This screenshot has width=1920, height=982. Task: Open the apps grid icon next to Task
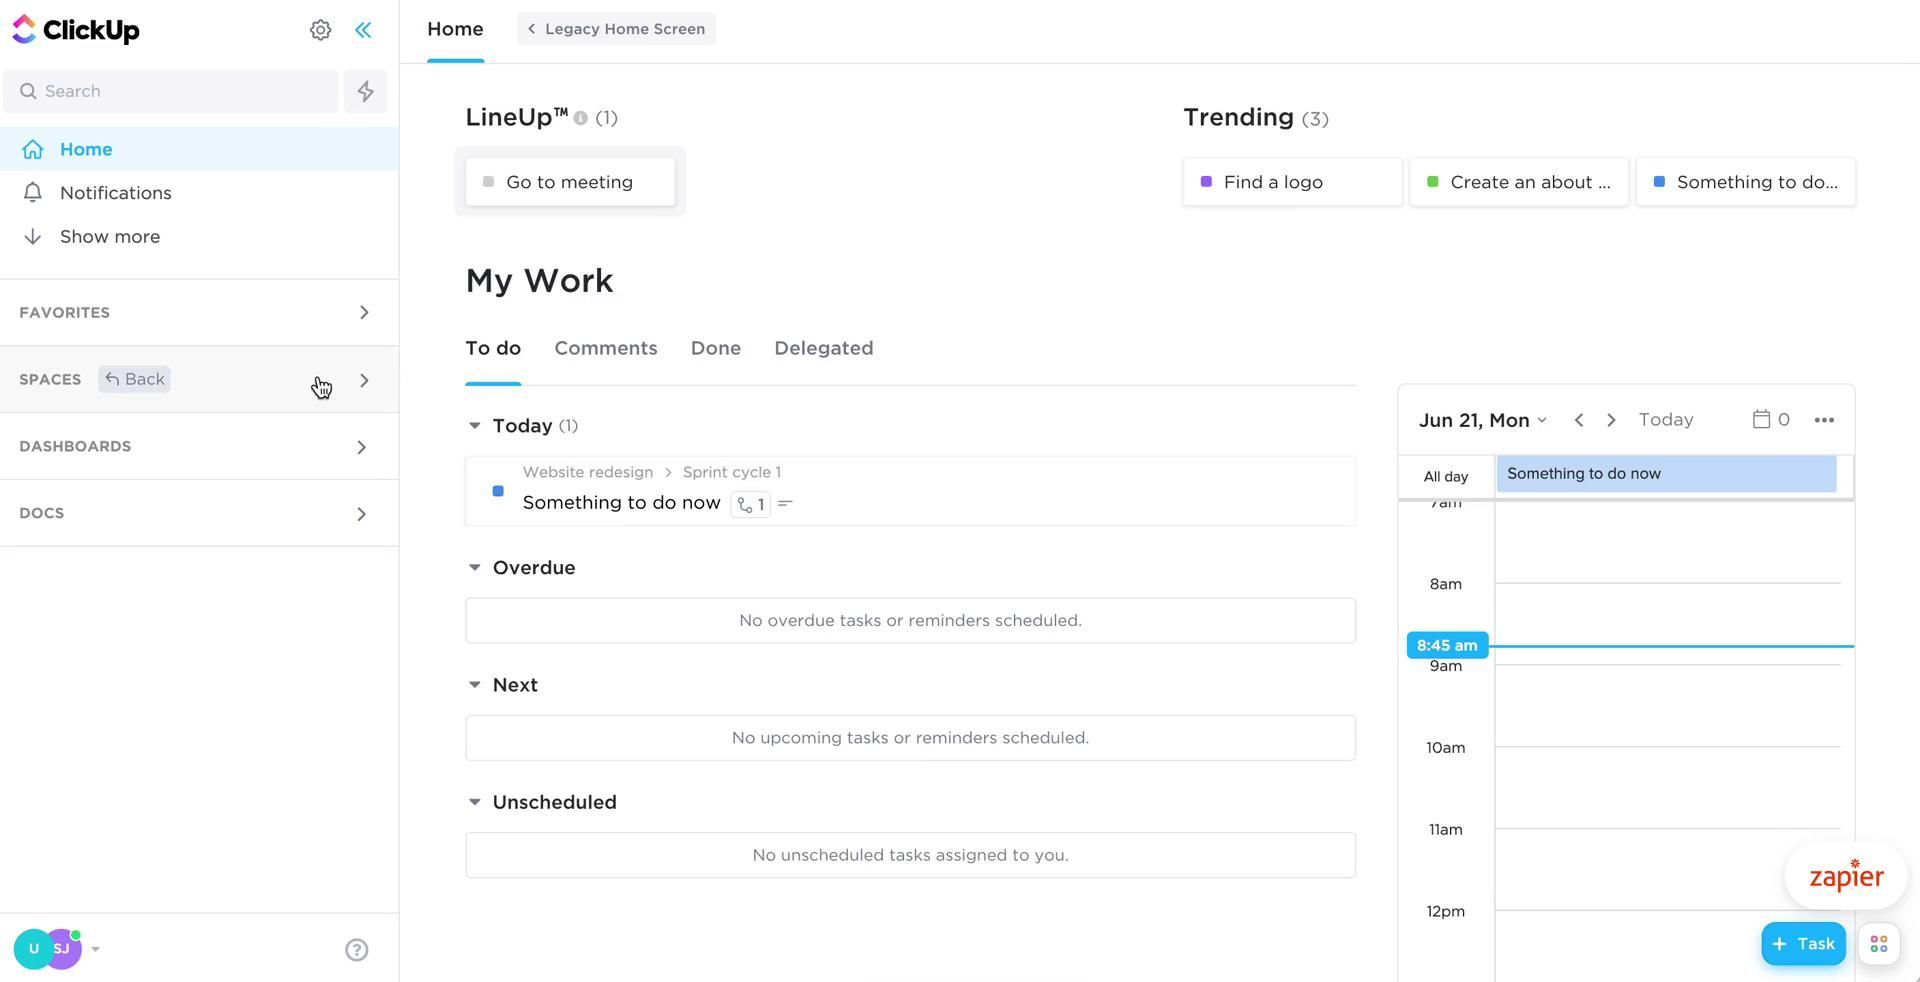tap(1878, 944)
